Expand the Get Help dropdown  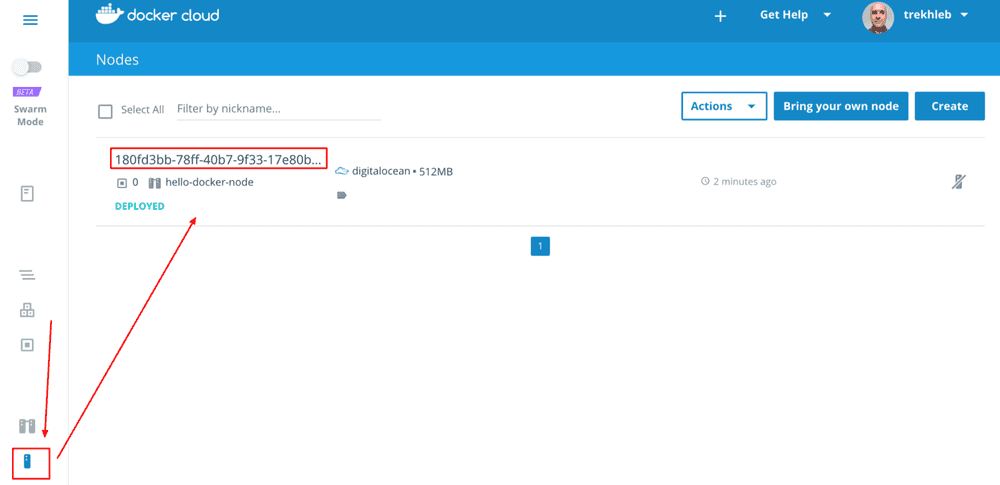coord(795,15)
